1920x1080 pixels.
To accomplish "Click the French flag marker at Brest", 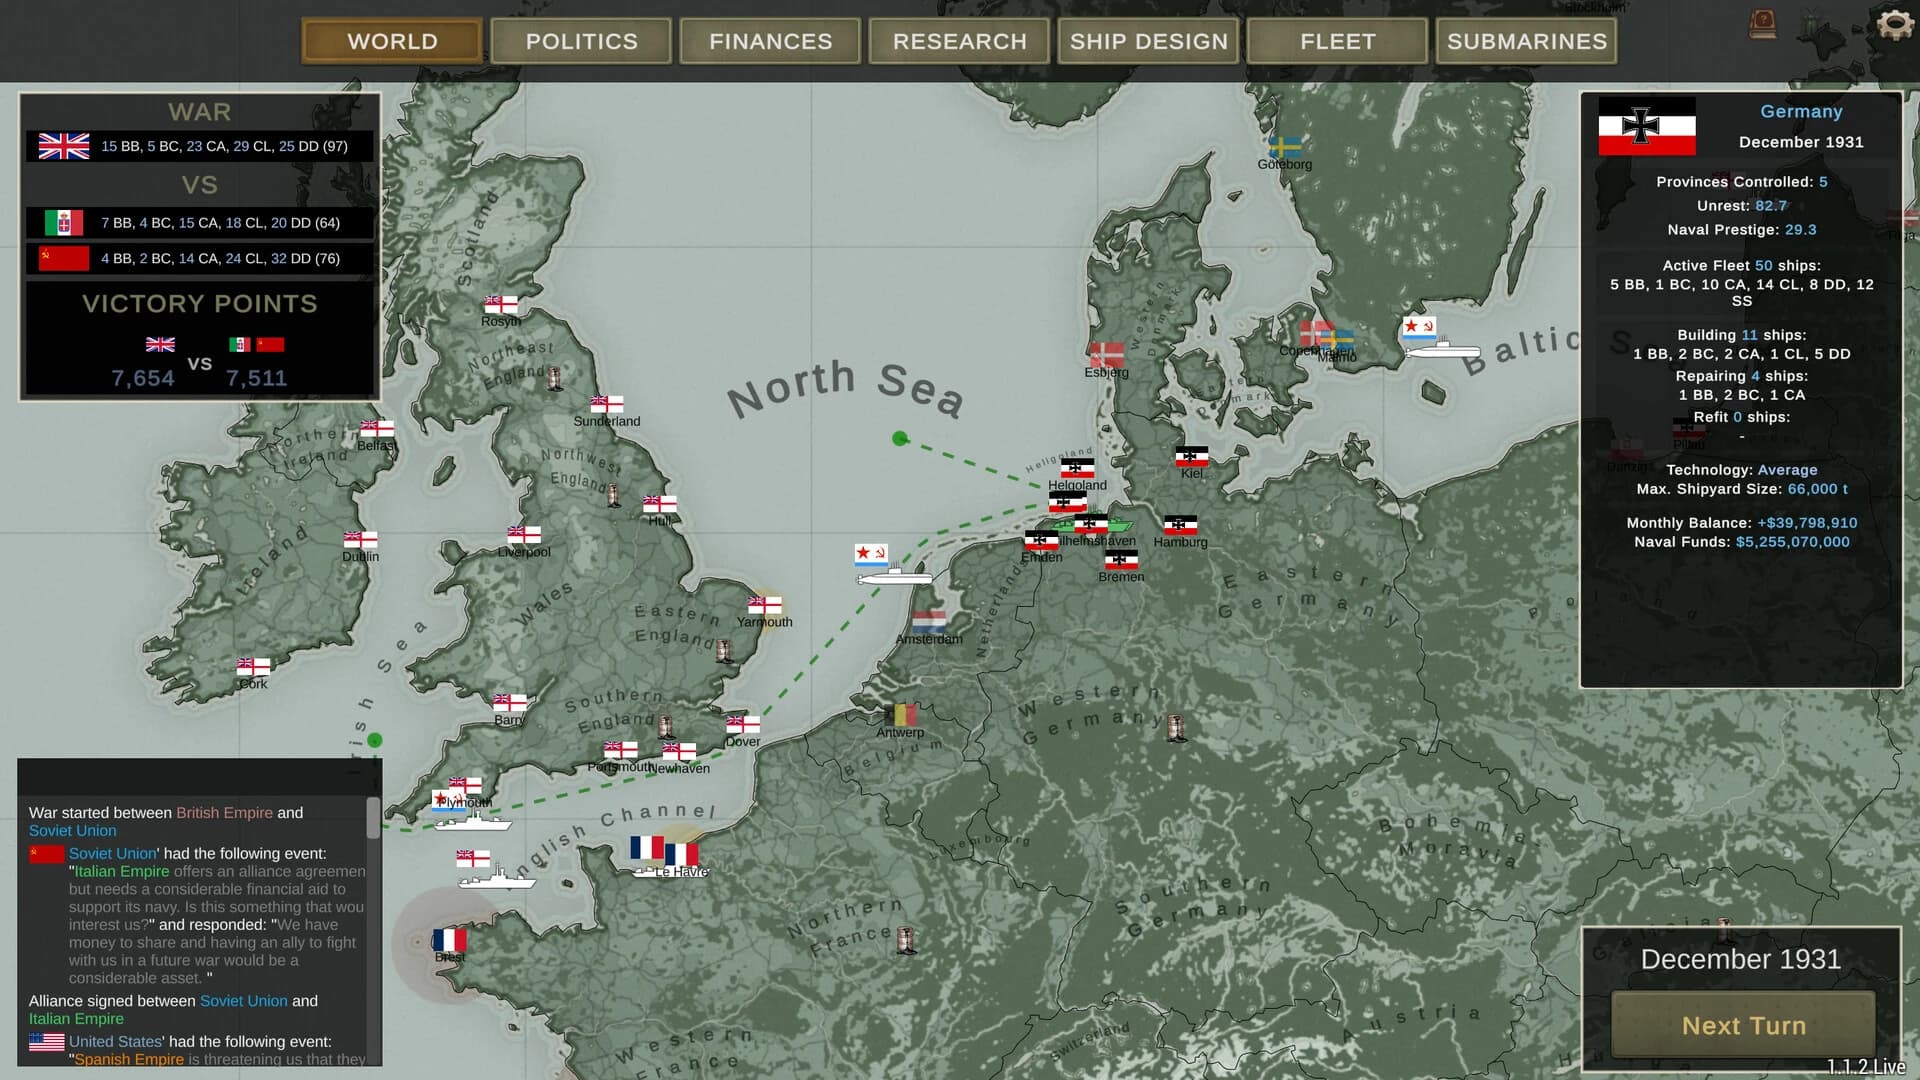I will coord(449,940).
